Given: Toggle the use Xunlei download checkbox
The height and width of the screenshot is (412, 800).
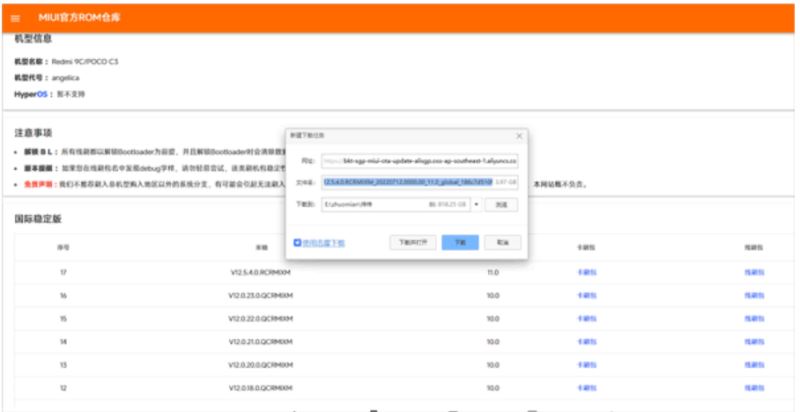Looking at the screenshot, I should 297,243.
